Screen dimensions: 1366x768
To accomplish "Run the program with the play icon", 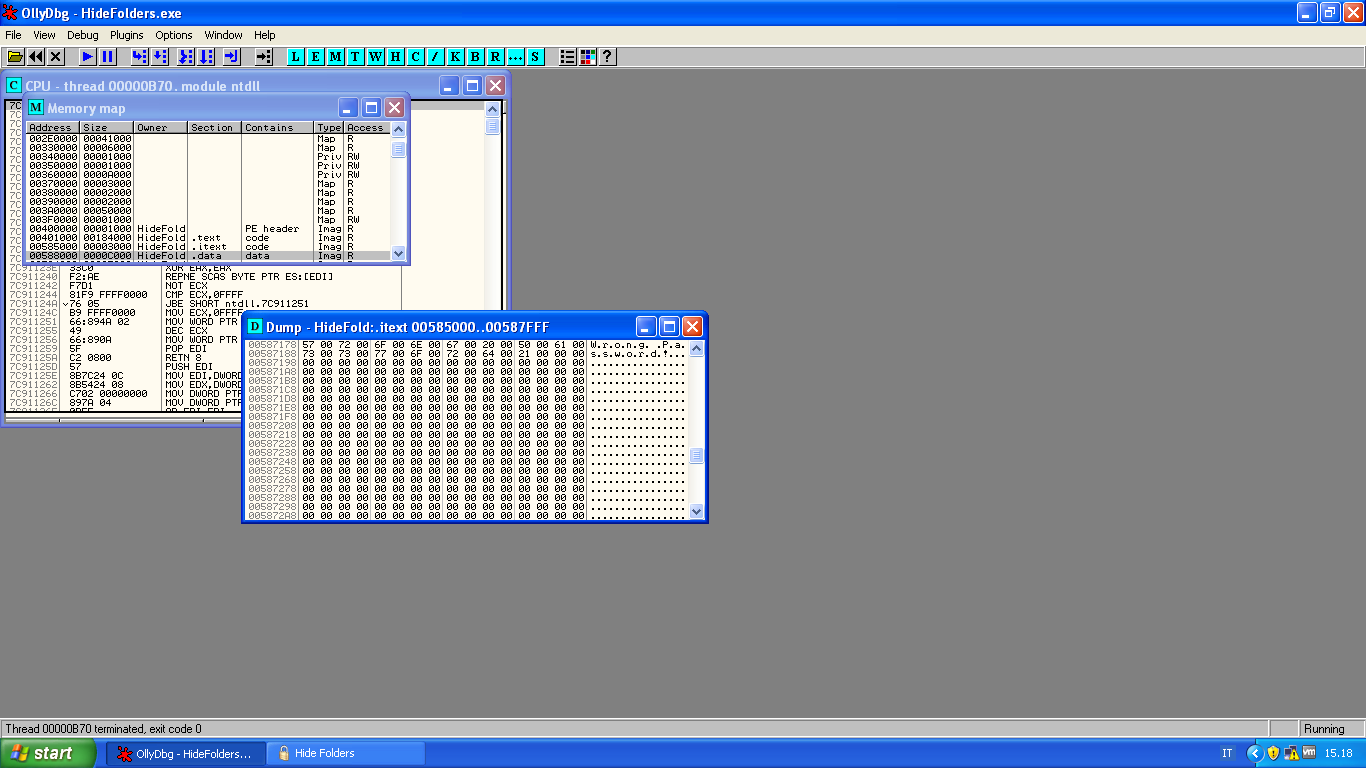I will click(x=88, y=57).
